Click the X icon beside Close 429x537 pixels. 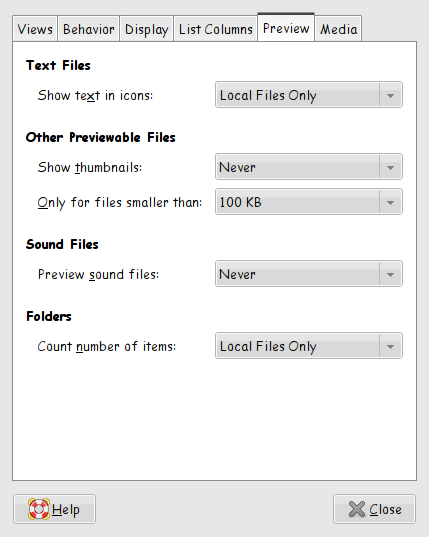pos(357,509)
